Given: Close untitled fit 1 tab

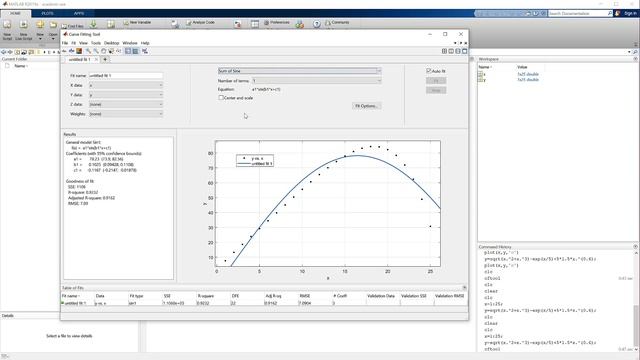Looking at the screenshot, I should (96, 60).
